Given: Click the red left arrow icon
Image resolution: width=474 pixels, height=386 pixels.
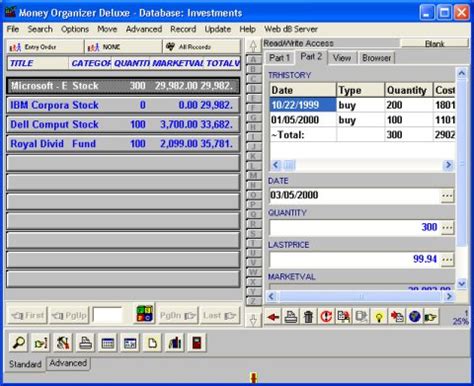Looking at the screenshot, I should pos(273,316).
